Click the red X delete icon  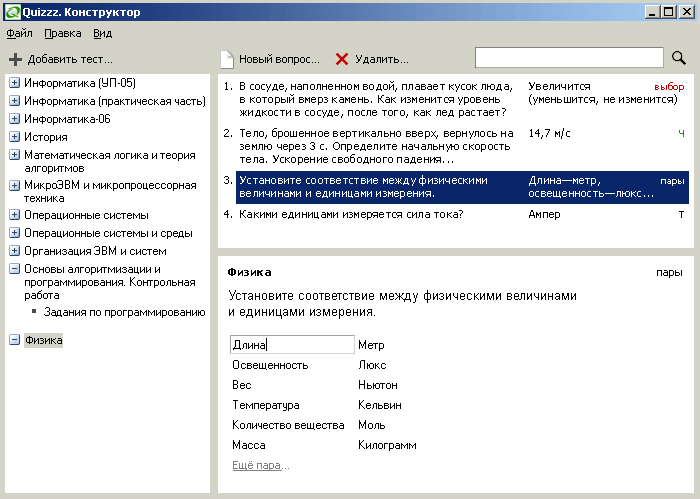(342, 59)
